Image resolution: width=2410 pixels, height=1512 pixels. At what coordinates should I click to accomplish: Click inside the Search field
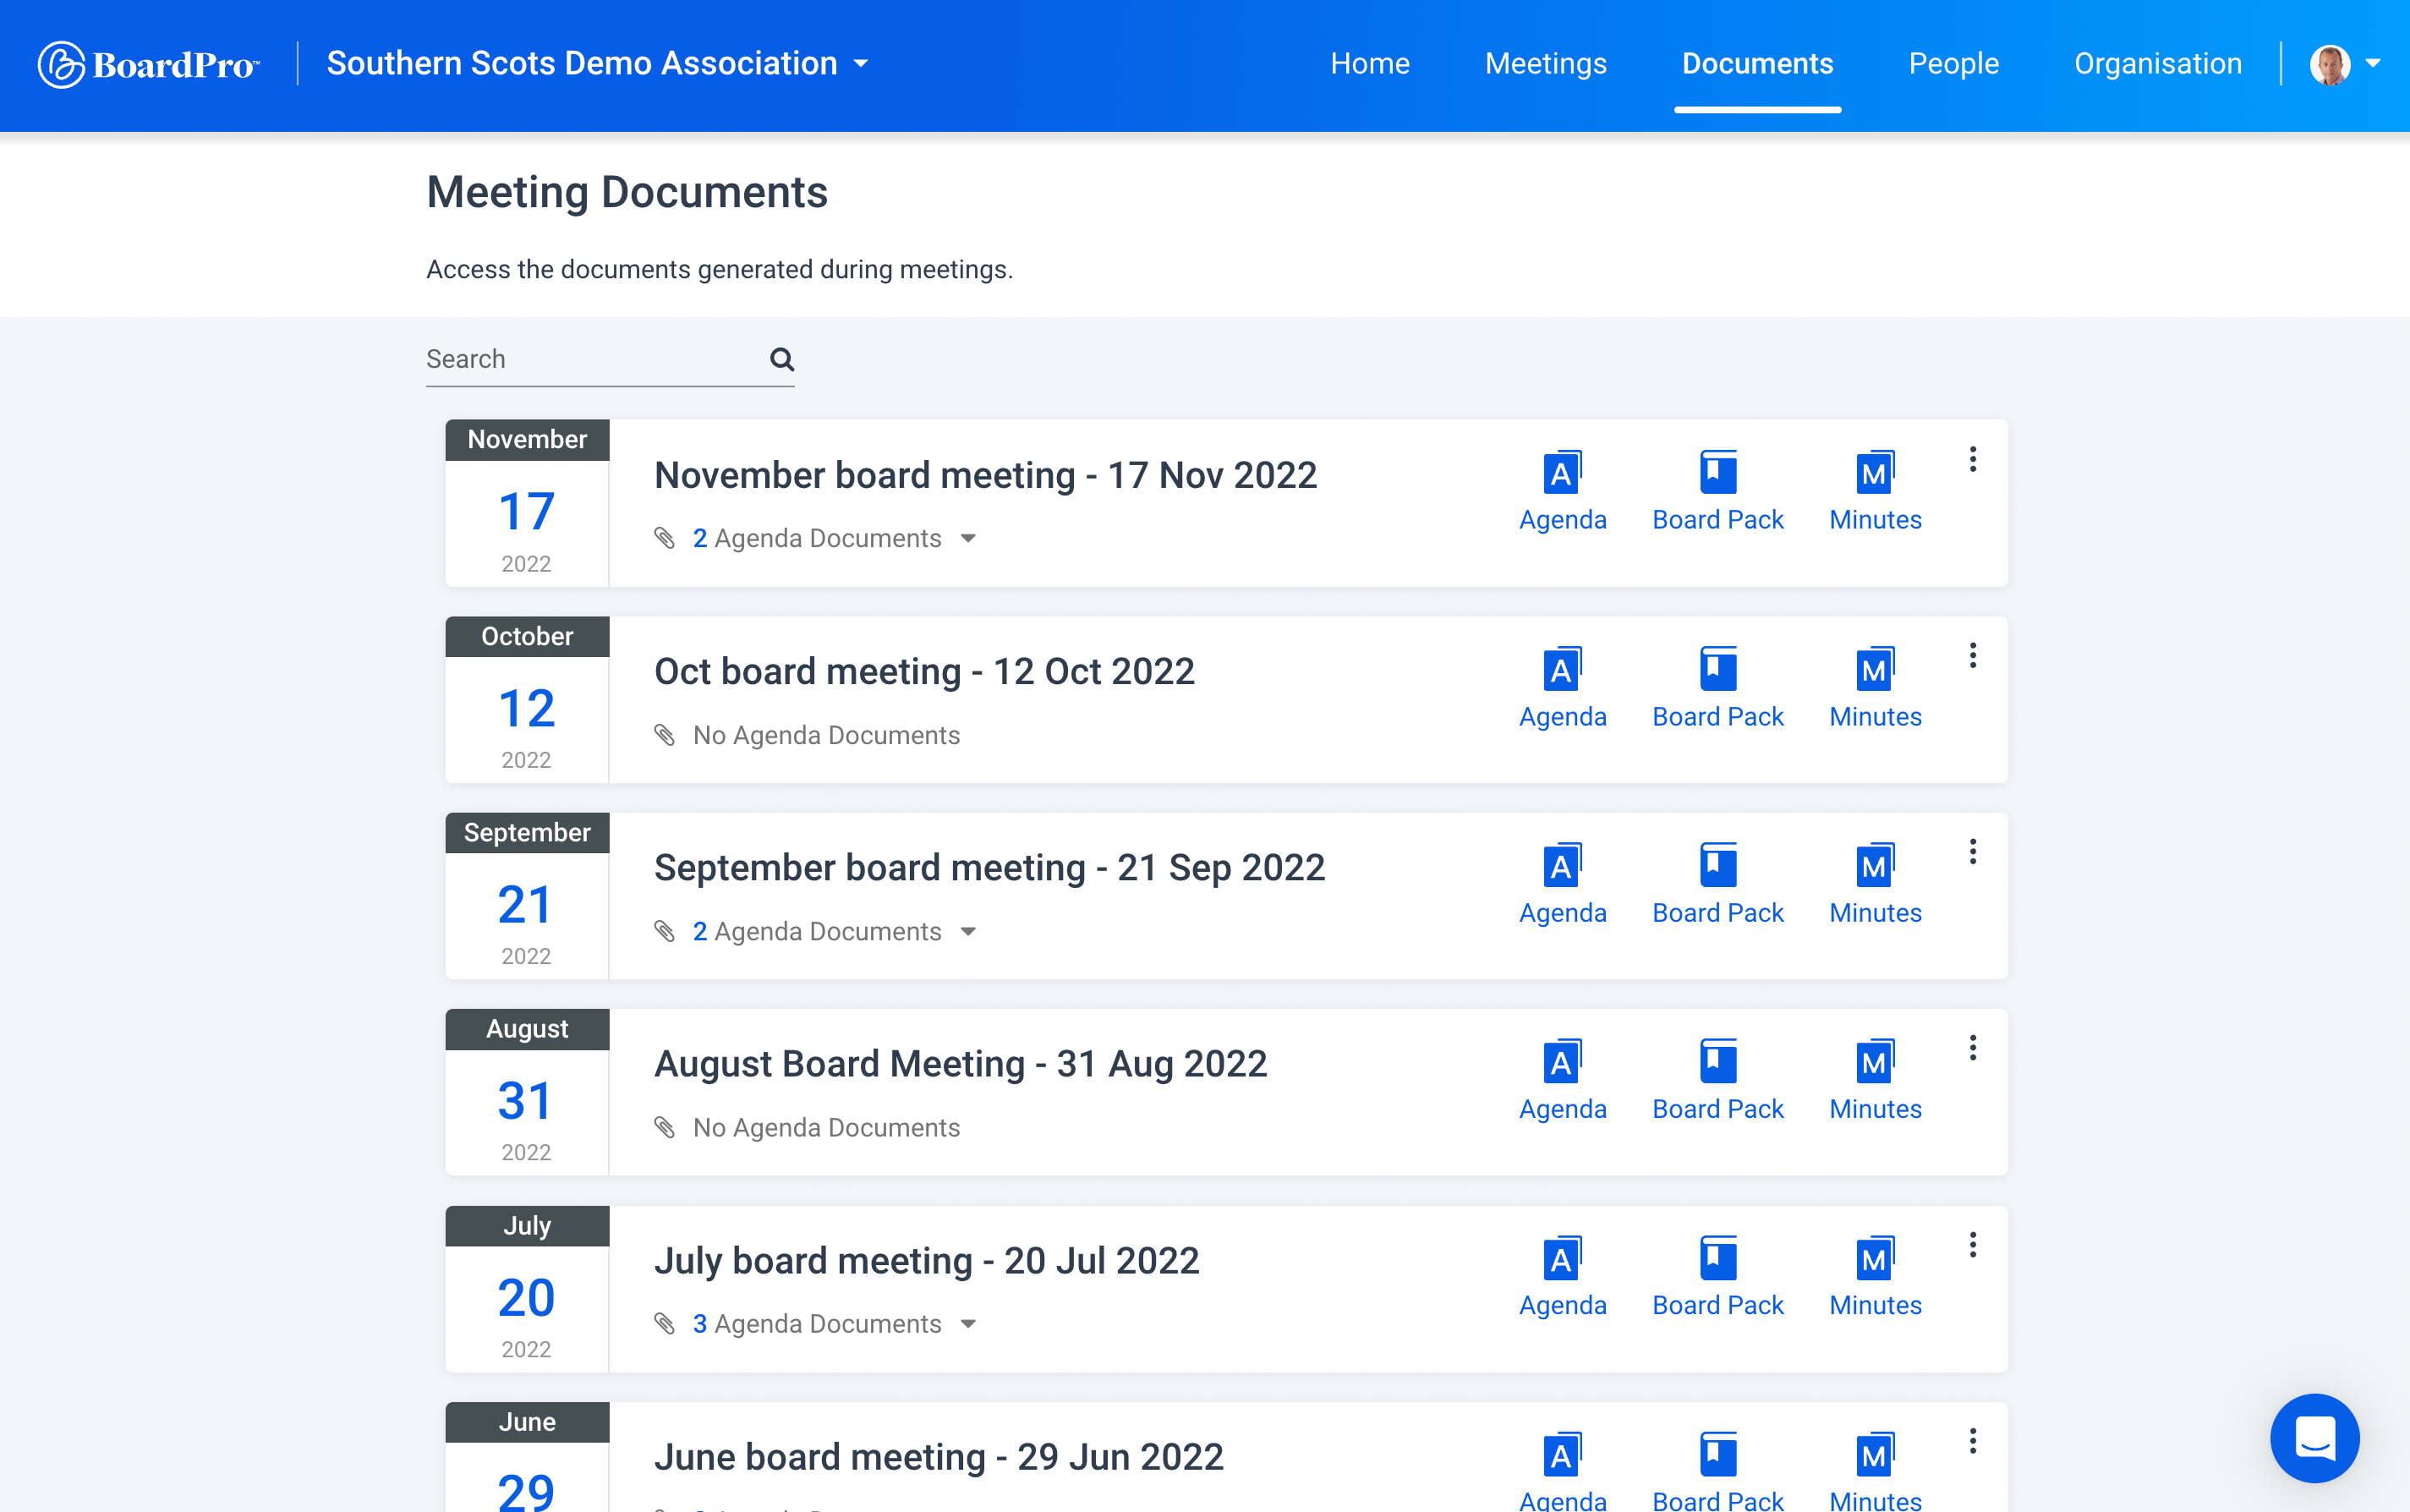580,358
